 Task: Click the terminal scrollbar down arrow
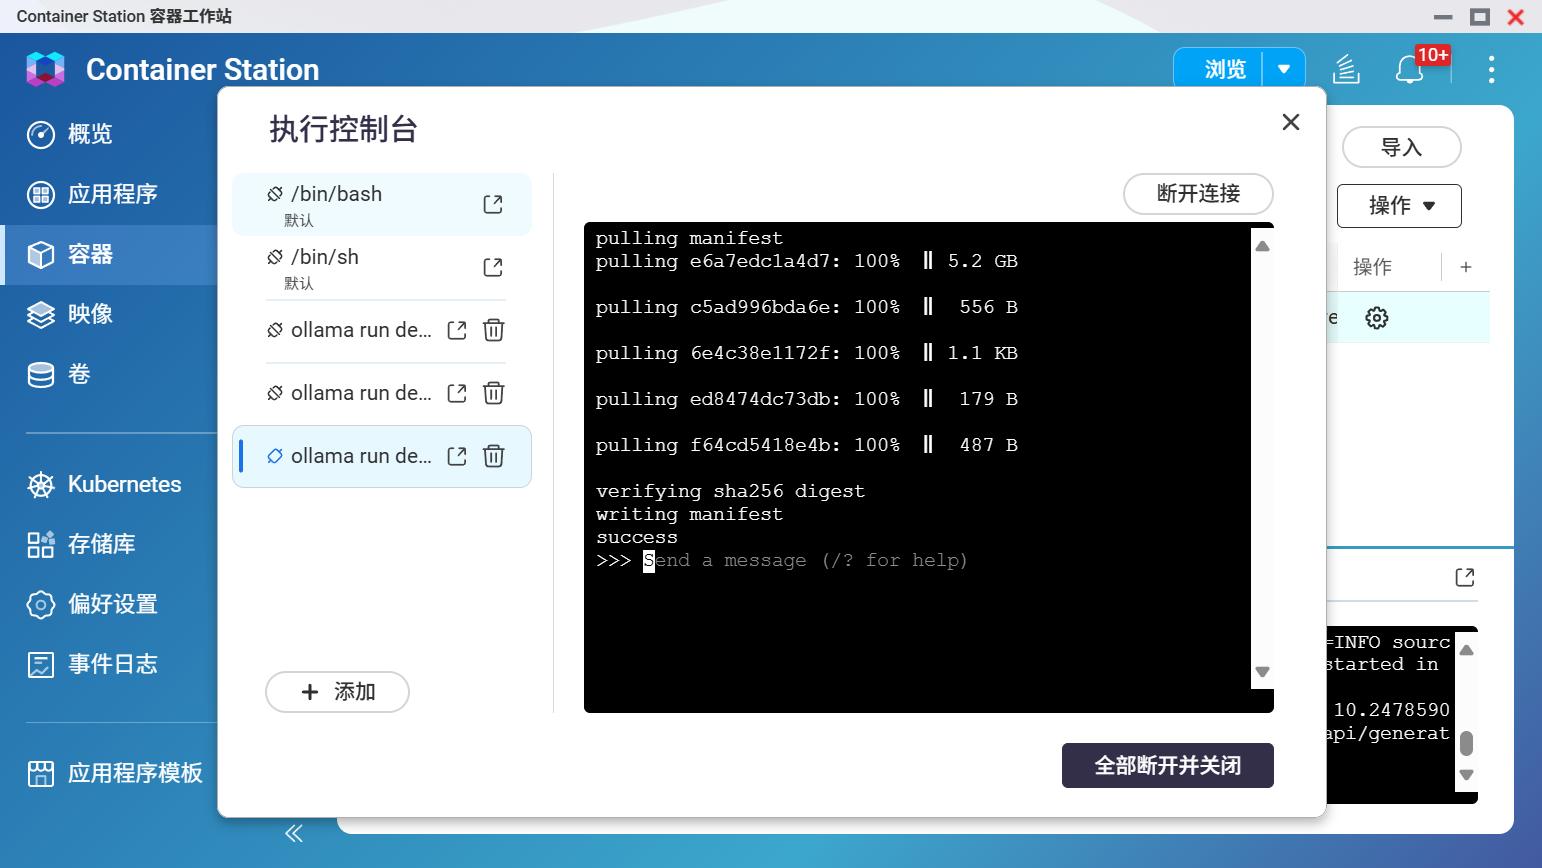1262,672
